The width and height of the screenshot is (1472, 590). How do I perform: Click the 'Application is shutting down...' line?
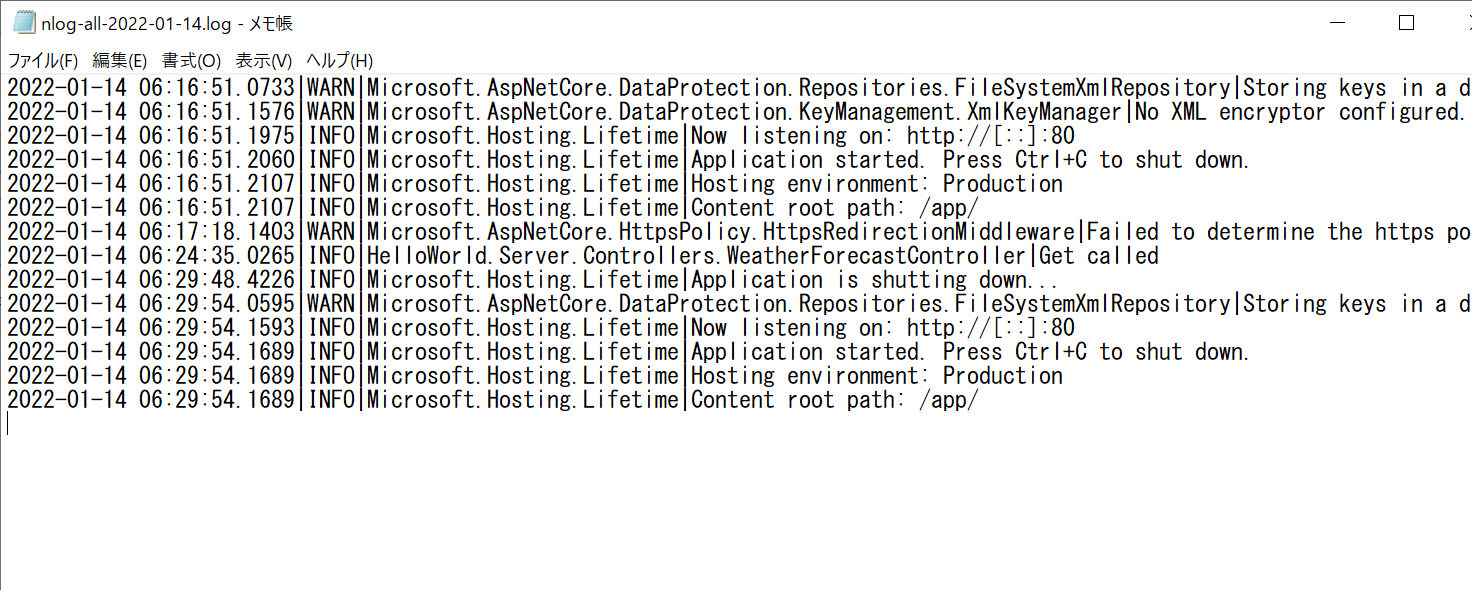(532, 280)
